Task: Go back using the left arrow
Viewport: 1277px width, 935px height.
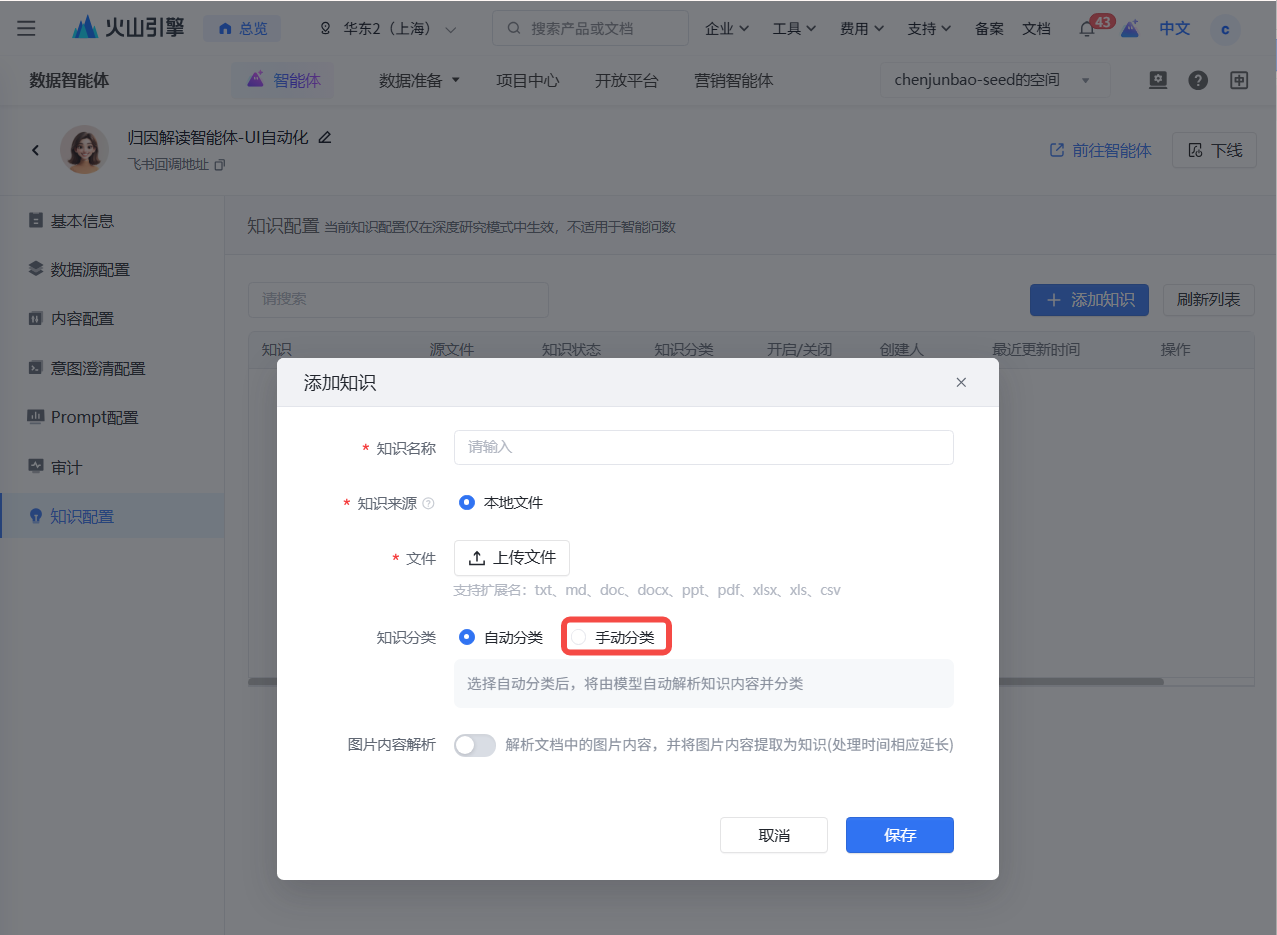Action: [x=36, y=150]
